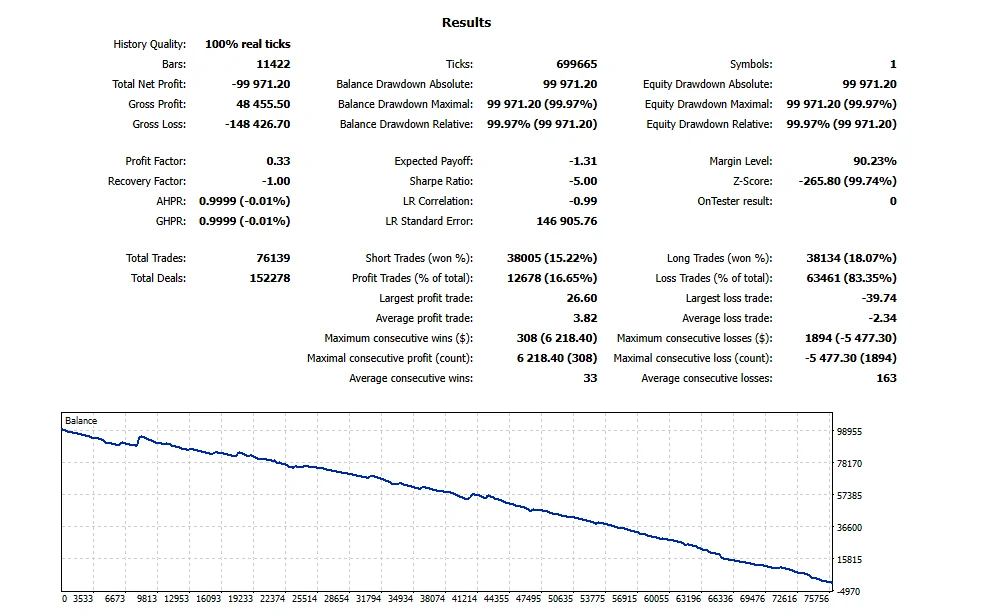
Task: Select the Z-Score value -265.80 (99.74%)
Action: coord(847,181)
